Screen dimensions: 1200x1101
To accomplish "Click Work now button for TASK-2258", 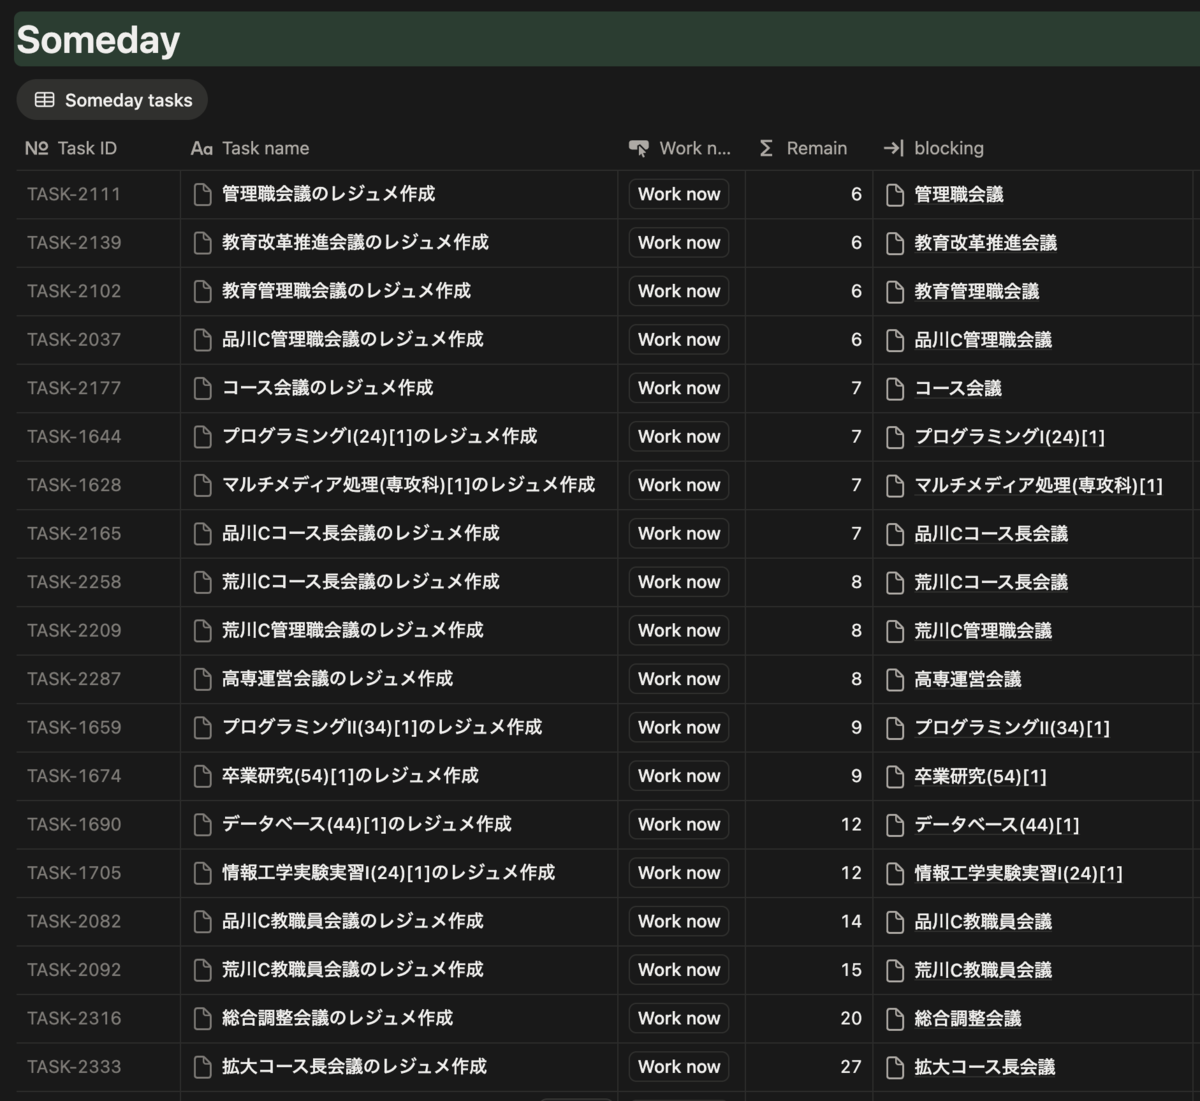I will 679,582.
